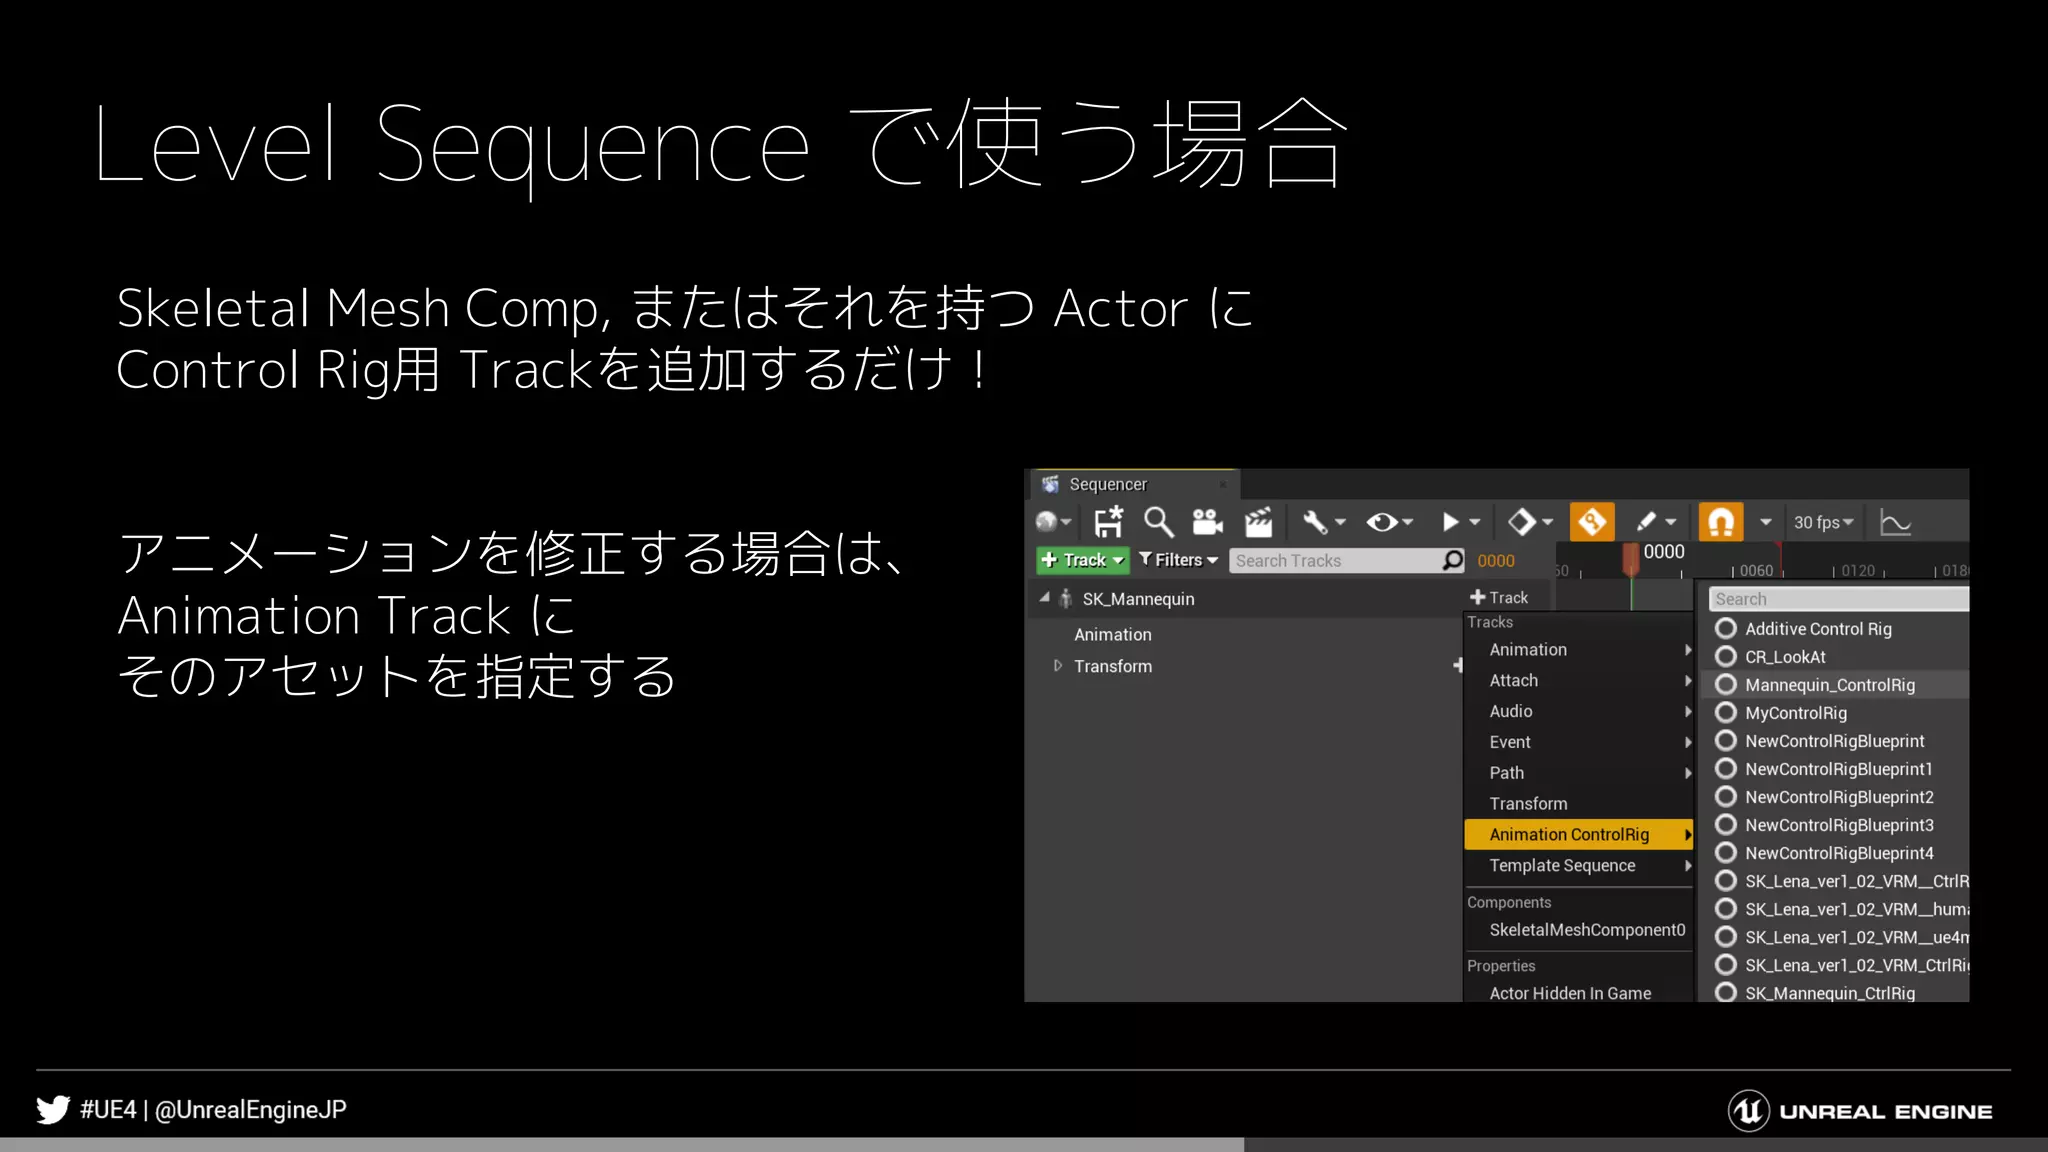Click the Unreal Engine logo
Screen dimensions: 2048x1152
(x=1860, y=1111)
